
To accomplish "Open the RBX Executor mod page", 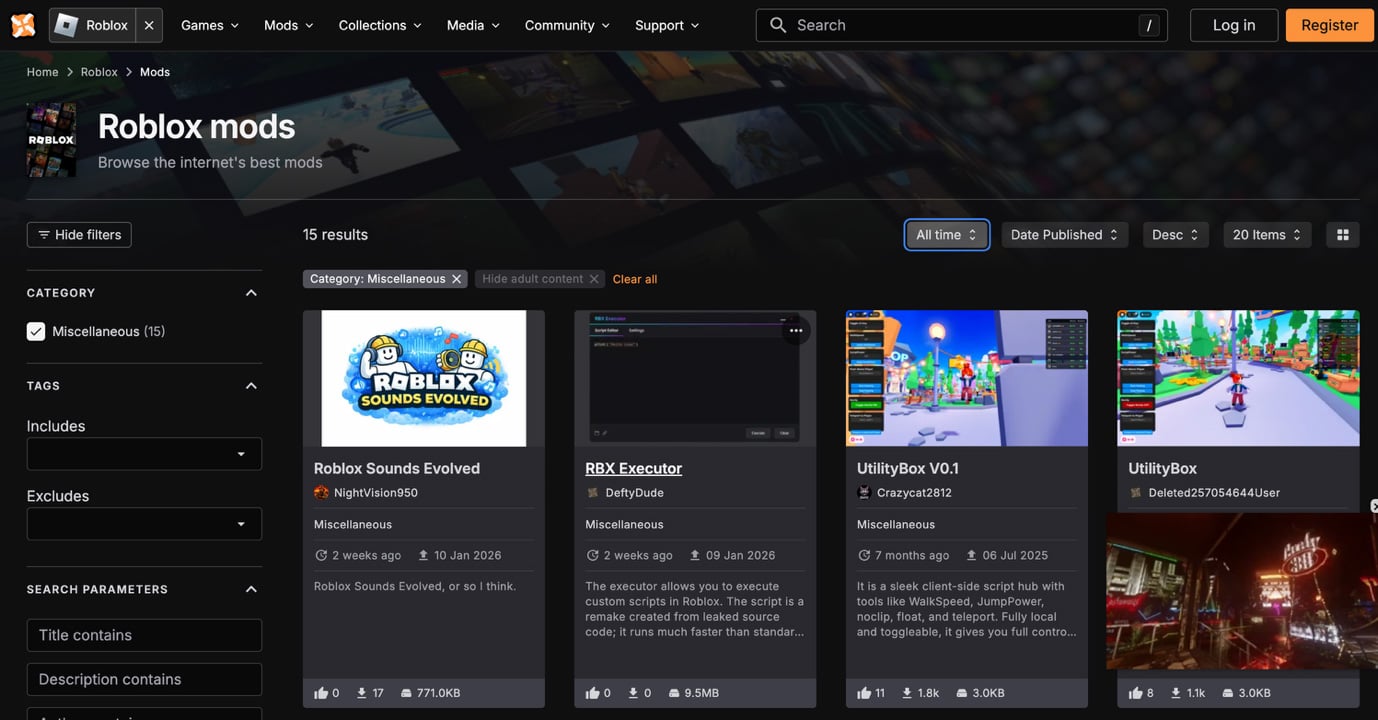I will tap(633, 467).
